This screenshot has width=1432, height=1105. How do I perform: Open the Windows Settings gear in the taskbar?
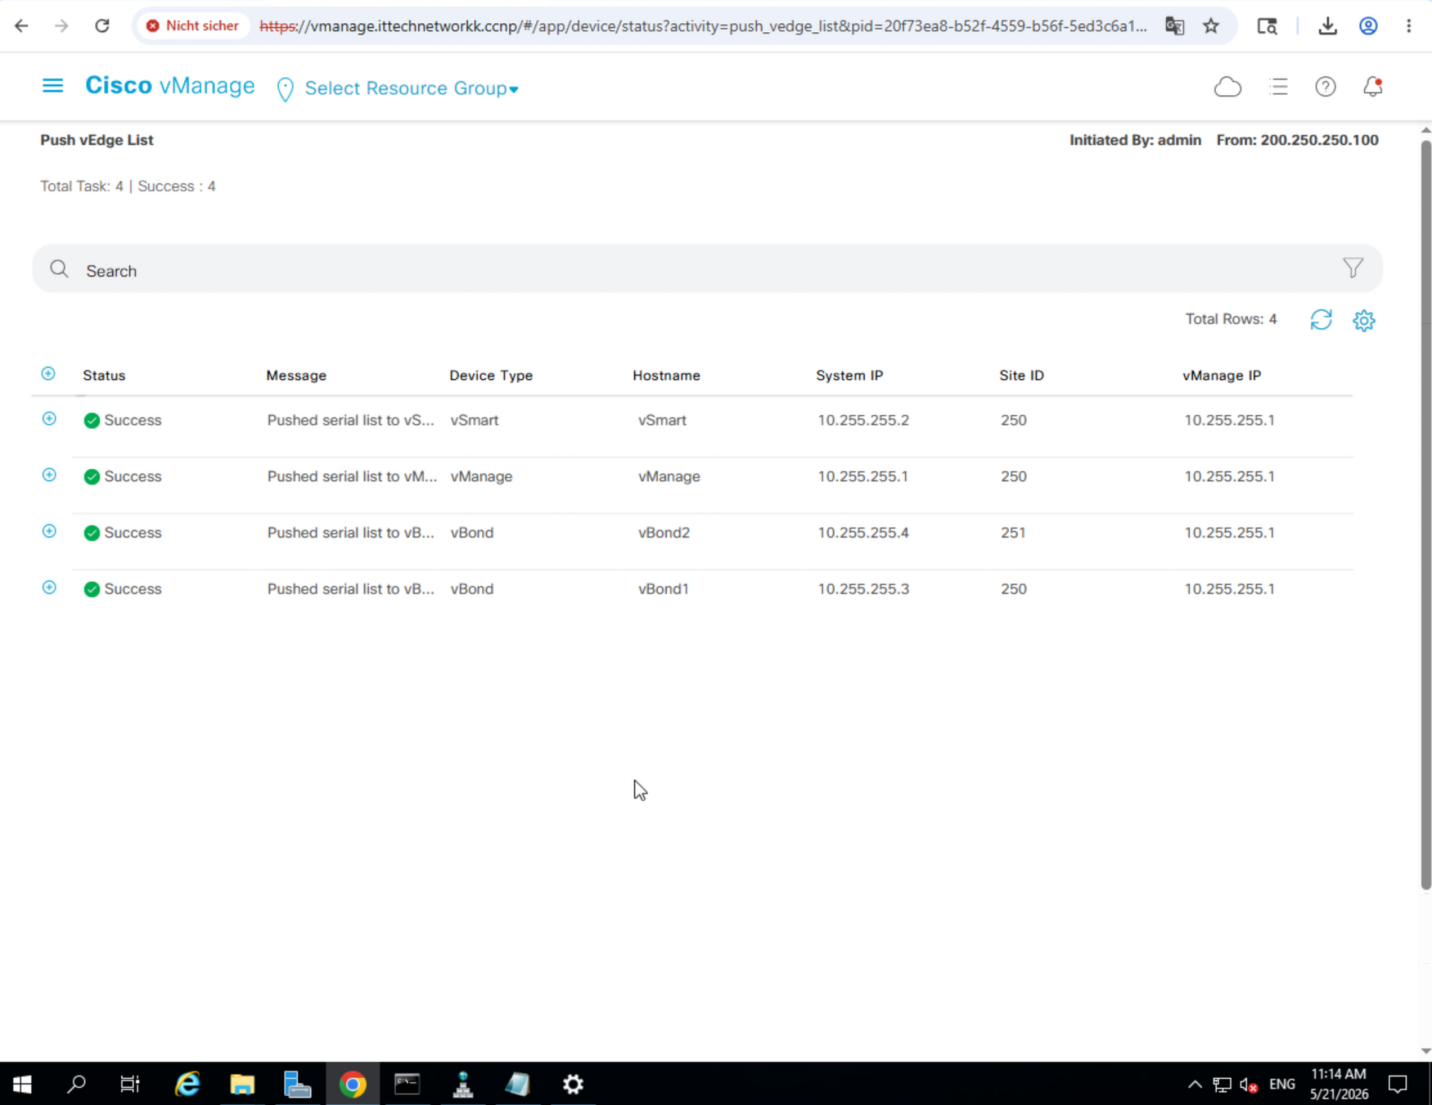pos(572,1084)
